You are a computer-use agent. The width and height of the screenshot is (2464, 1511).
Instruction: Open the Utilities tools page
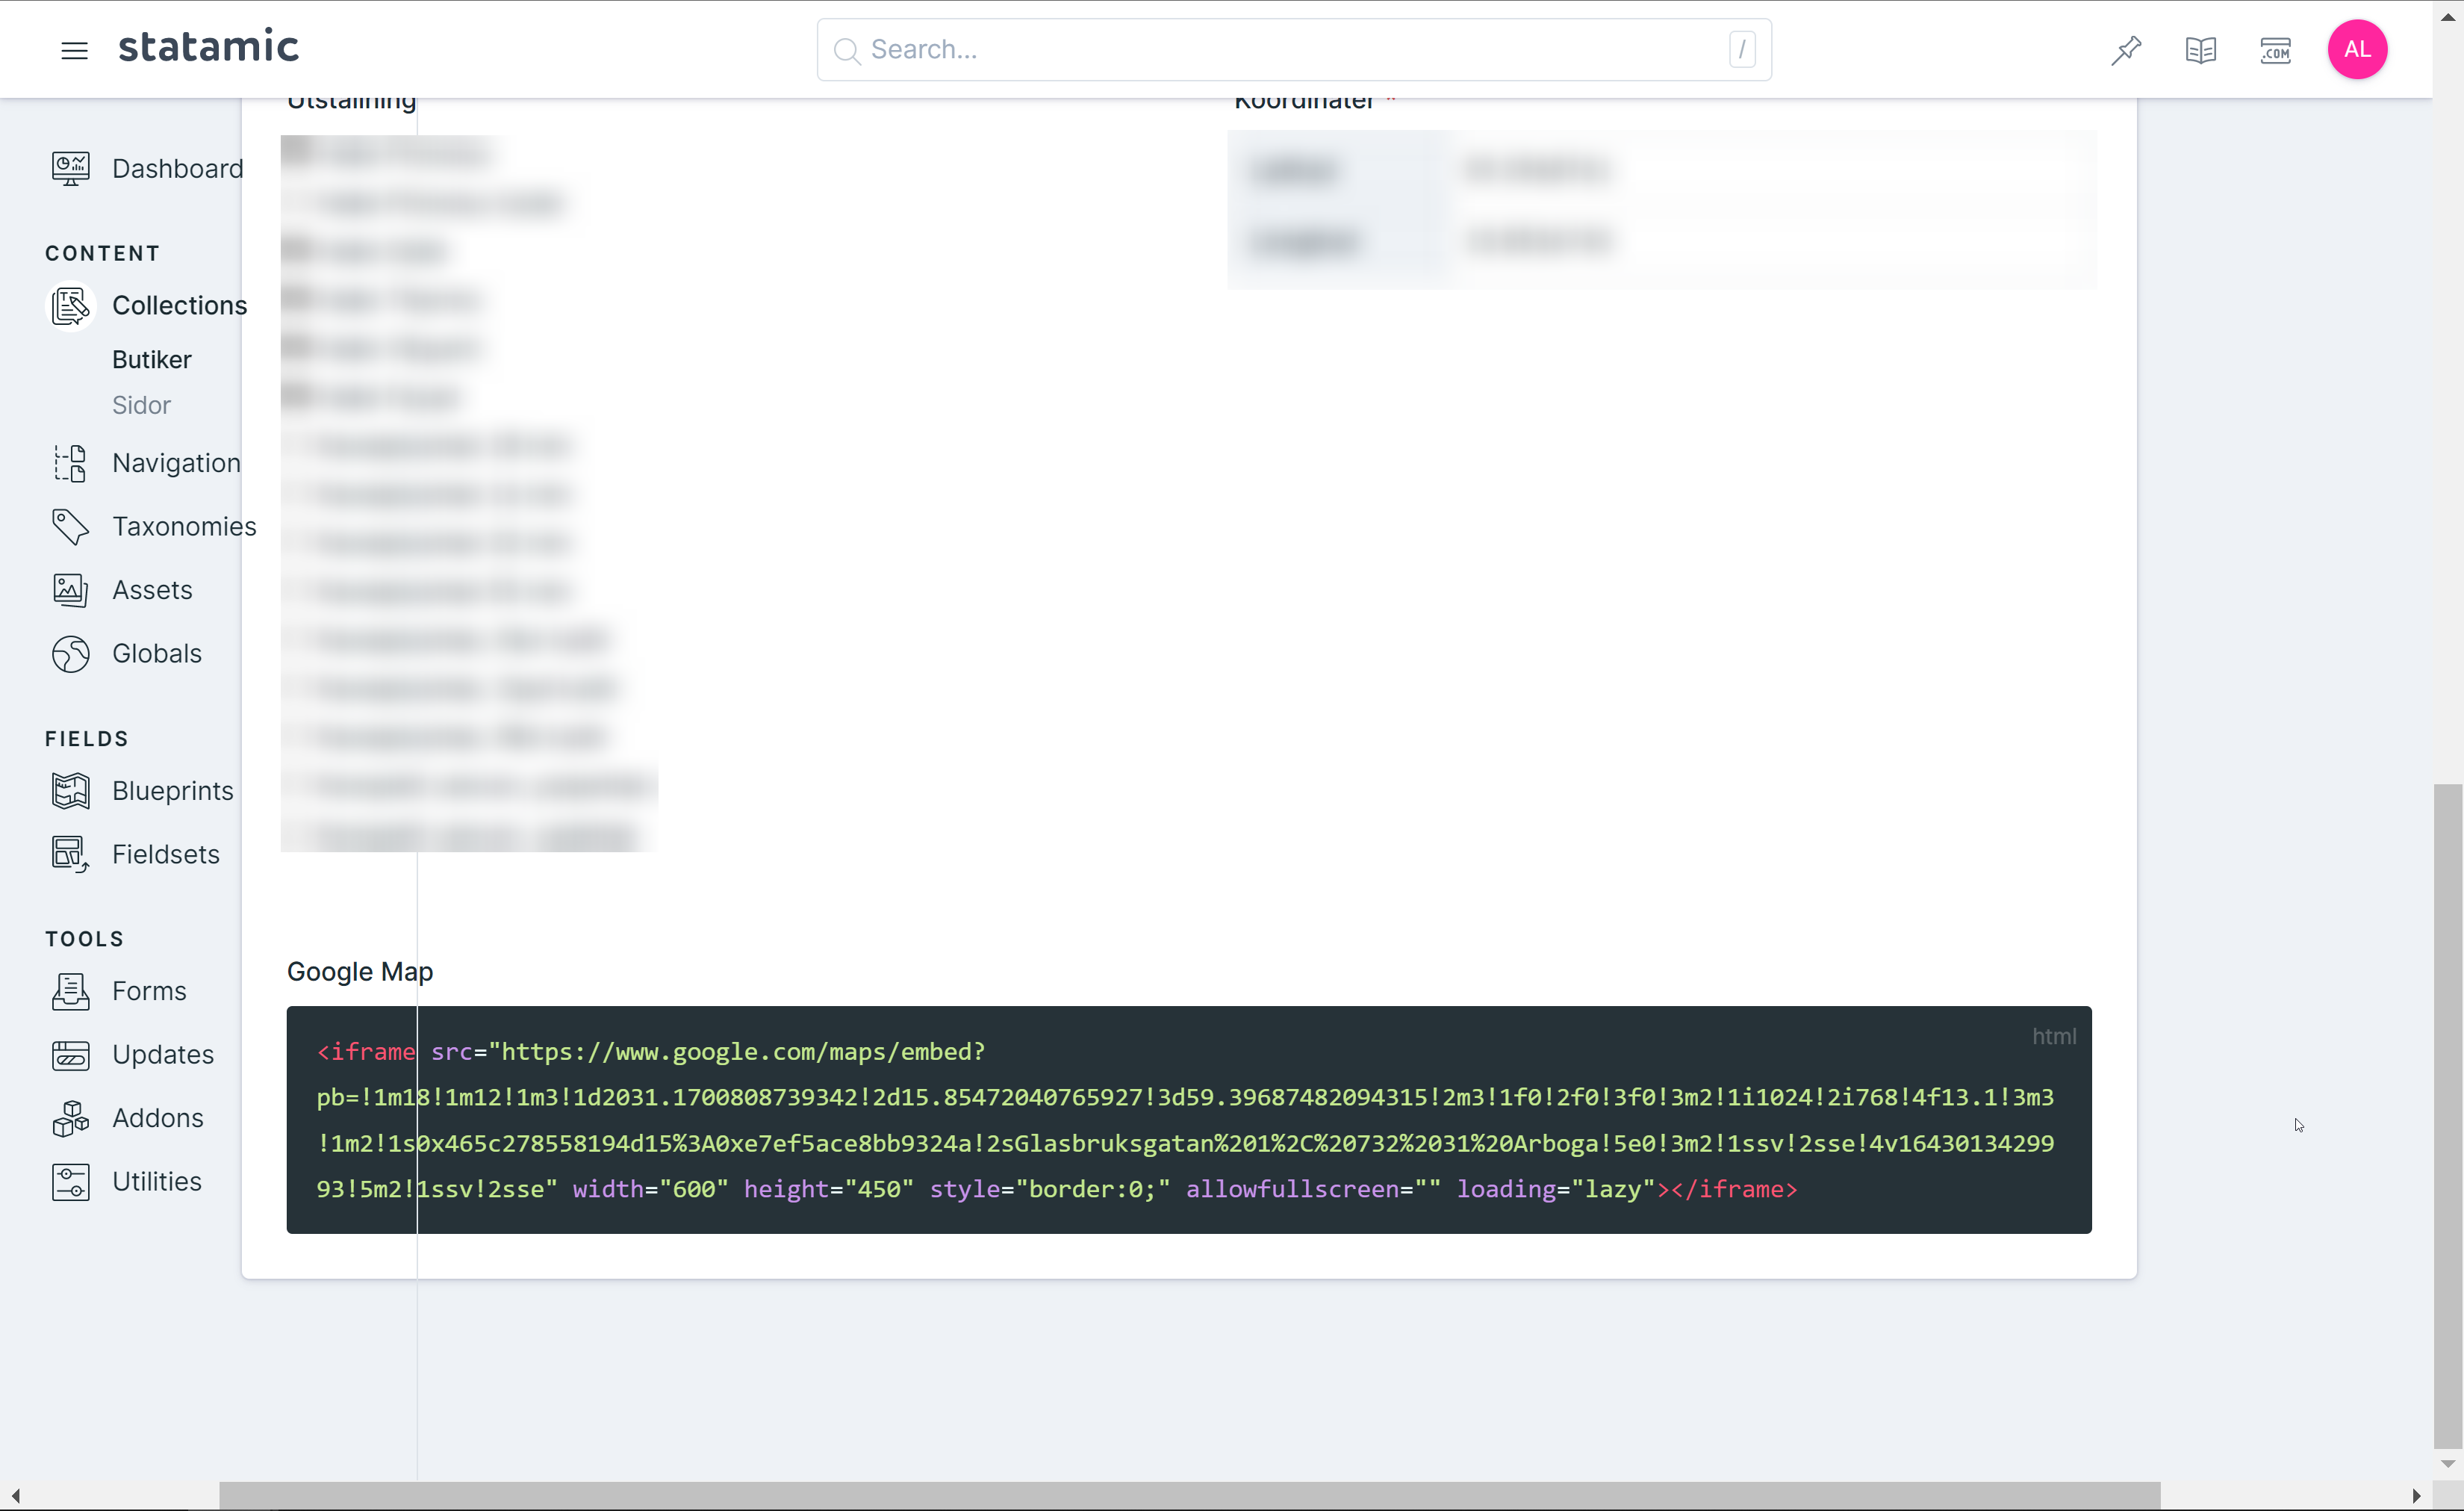pyautogui.click(x=156, y=1181)
